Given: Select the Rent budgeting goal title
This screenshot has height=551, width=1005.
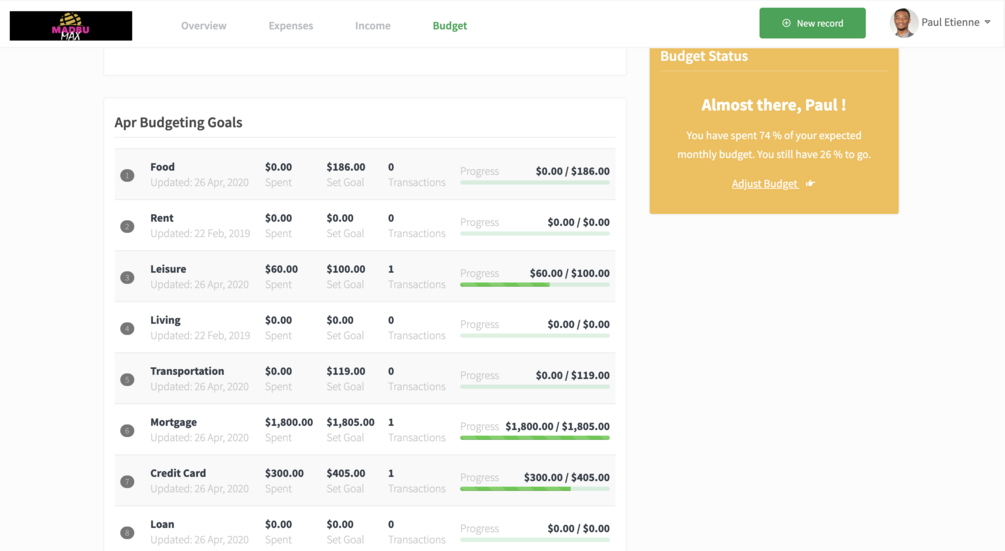Looking at the screenshot, I should (x=162, y=218).
